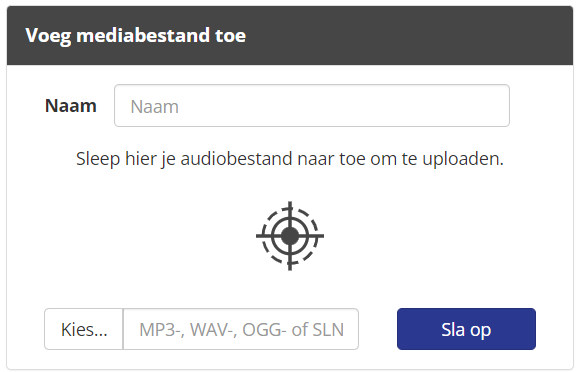Click the MP3-, WAV-, OGG- of SLN field

point(241,329)
